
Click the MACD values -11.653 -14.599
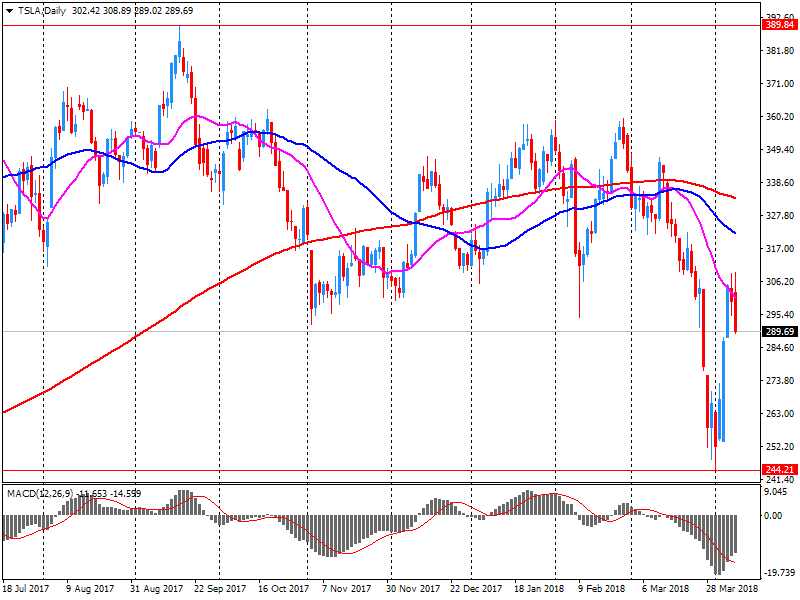(111, 493)
